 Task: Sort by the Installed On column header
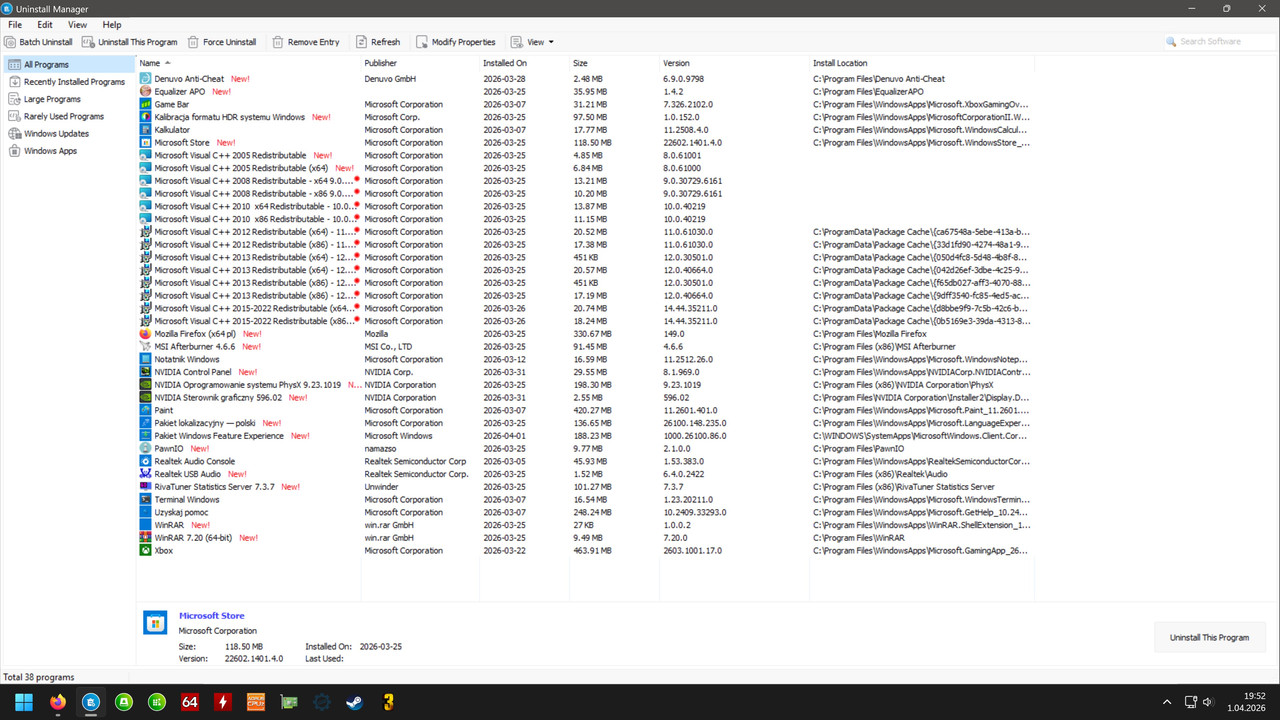click(525, 63)
